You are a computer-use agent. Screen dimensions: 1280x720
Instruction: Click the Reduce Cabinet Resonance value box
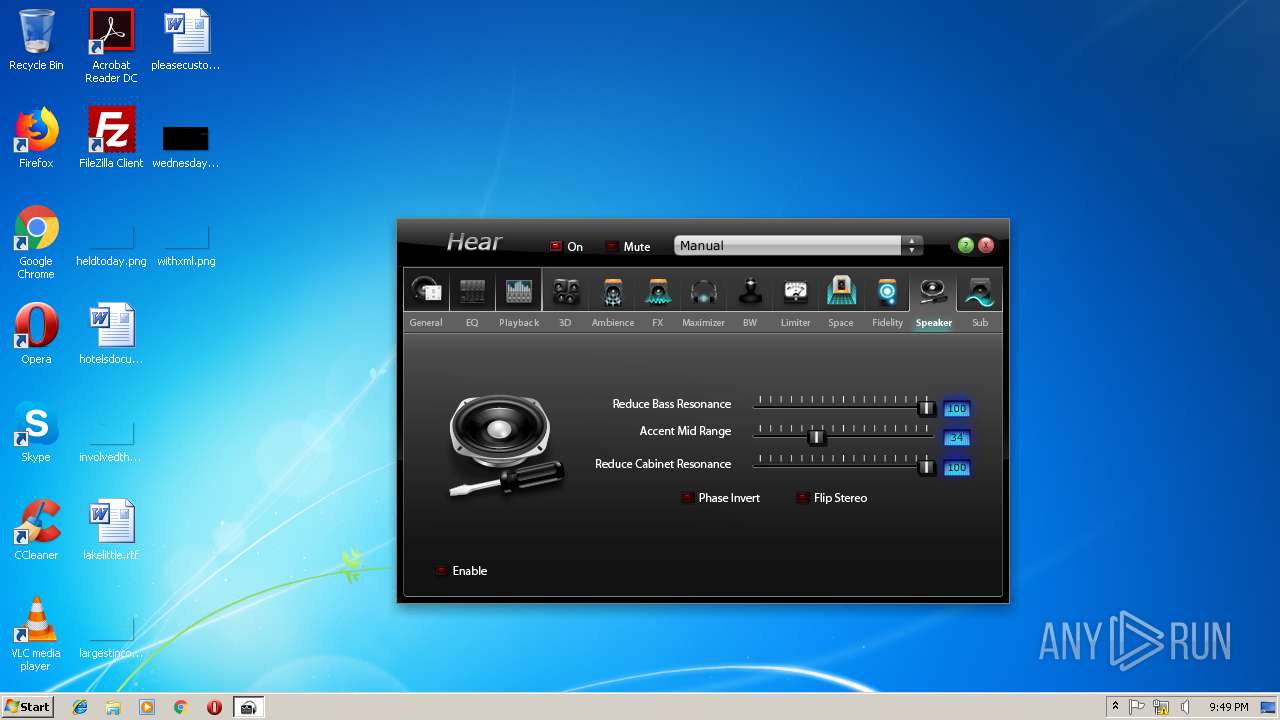click(957, 468)
